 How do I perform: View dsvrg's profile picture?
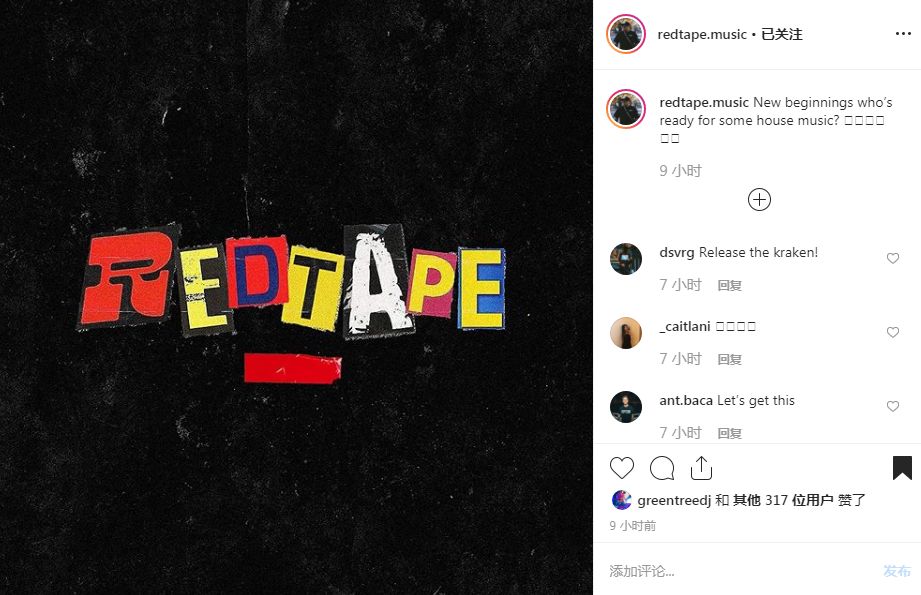626,258
